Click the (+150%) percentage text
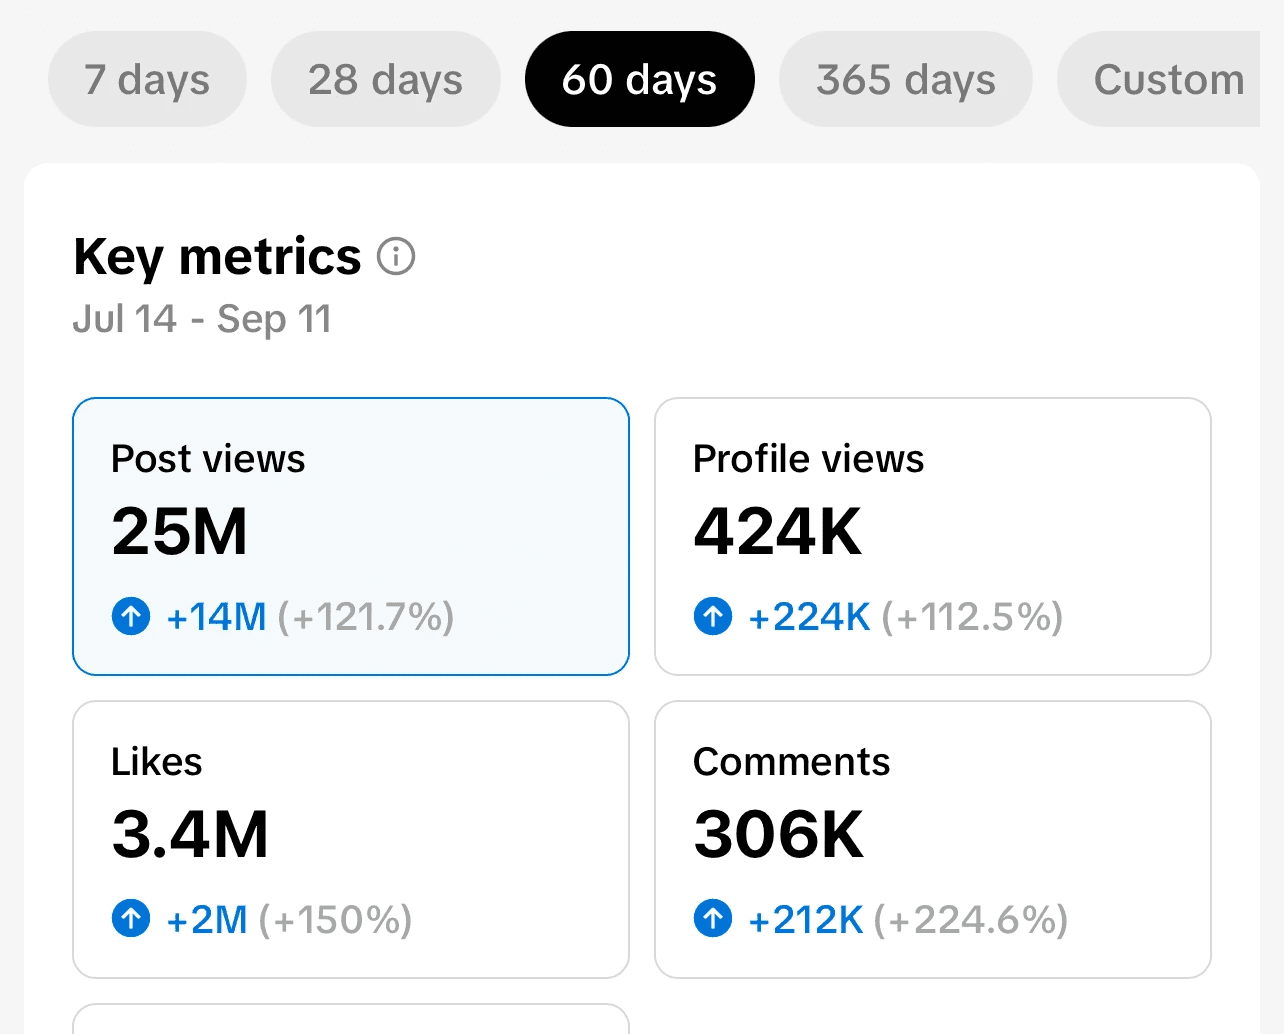The image size is (1284, 1034). tap(336, 920)
